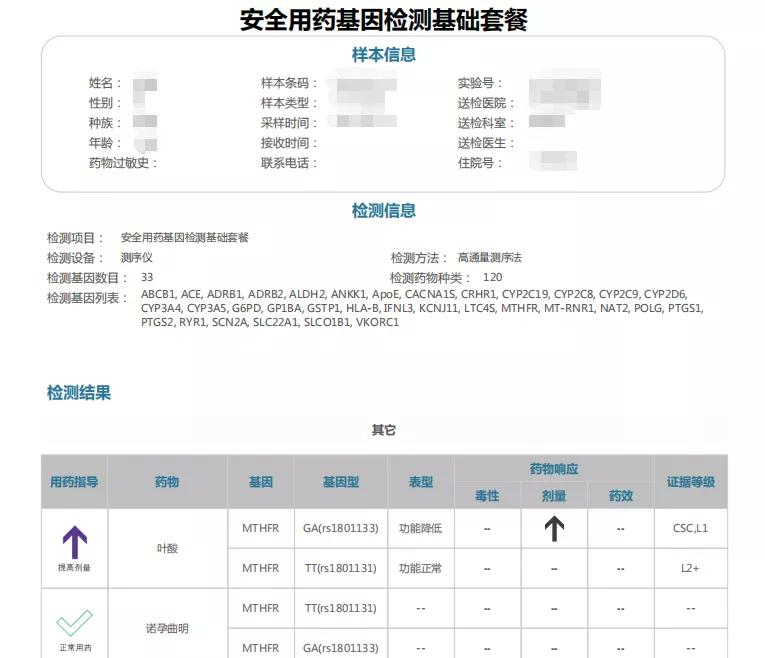Click the 用药指导 column header

point(74,482)
